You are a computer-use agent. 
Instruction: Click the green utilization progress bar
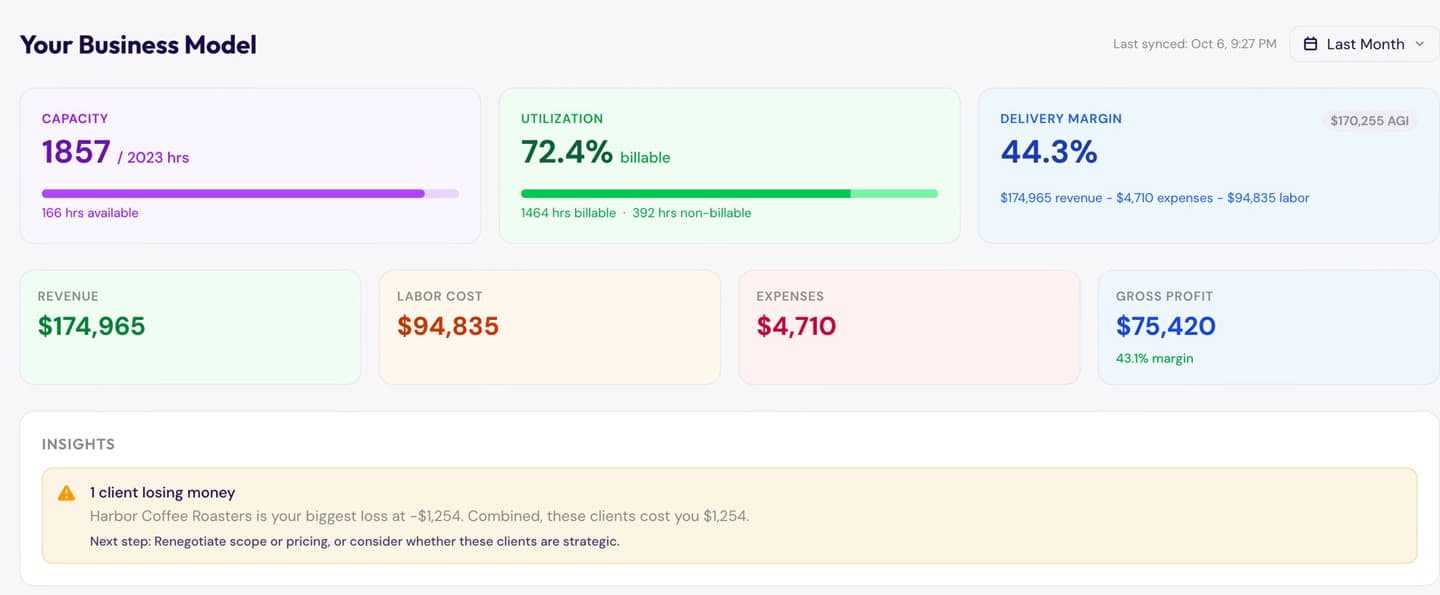click(x=729, y=193)
